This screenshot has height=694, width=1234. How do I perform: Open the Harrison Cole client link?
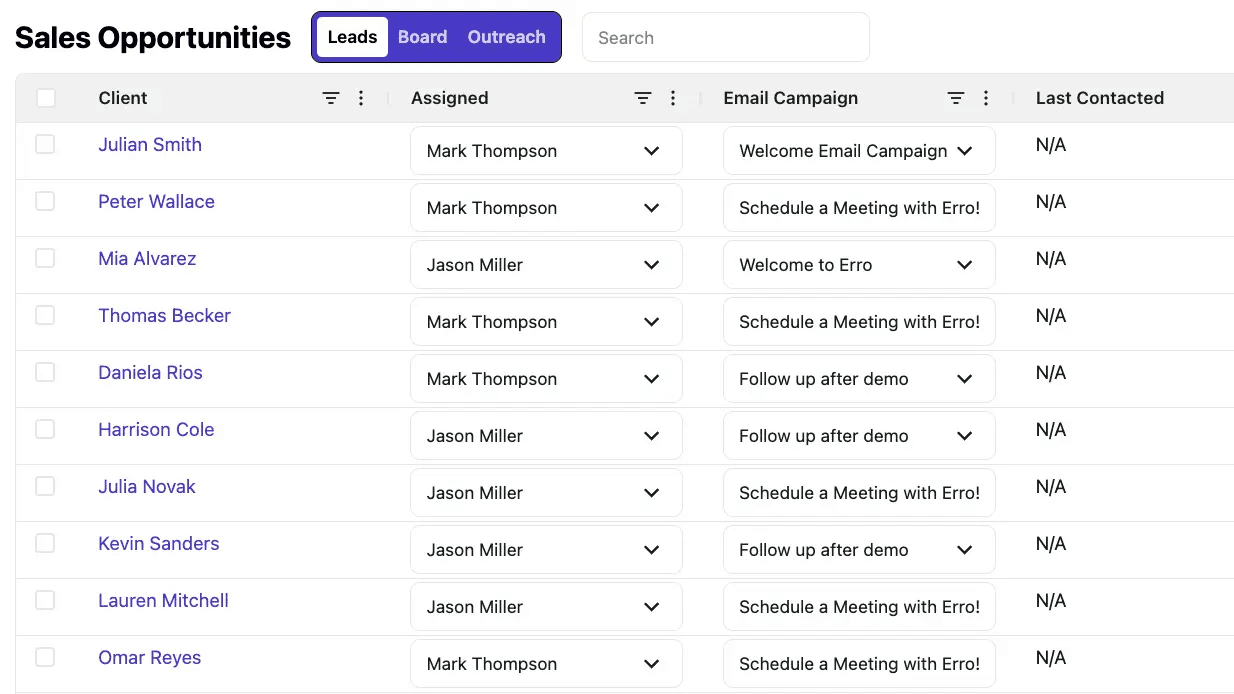point(156,429)
